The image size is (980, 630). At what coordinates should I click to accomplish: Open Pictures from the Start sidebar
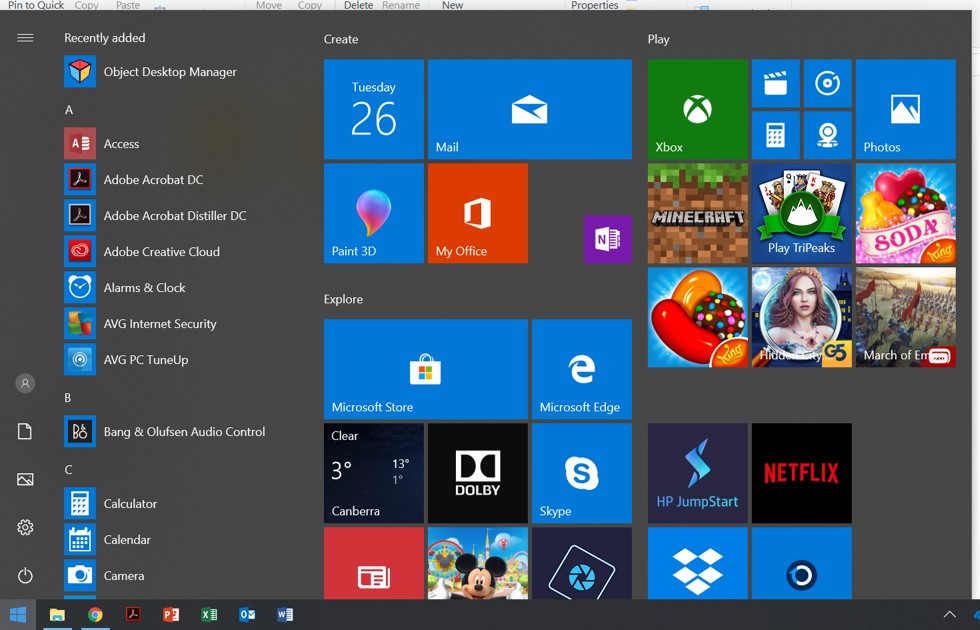pos(25,479)
